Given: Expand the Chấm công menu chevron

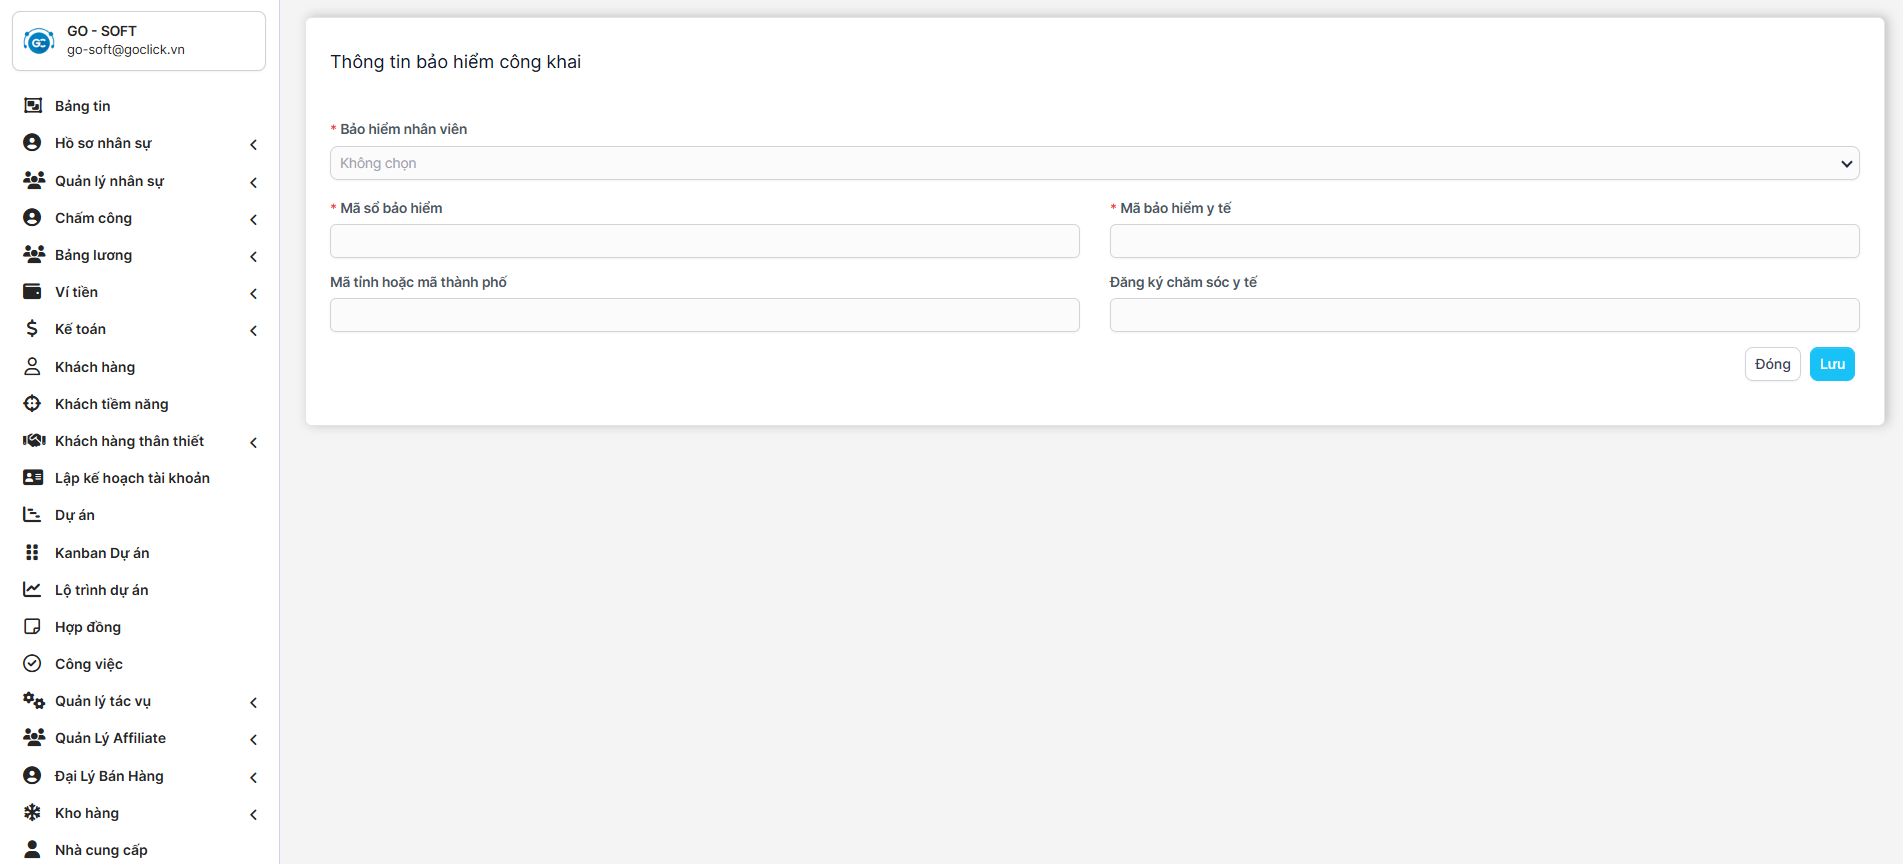Looking at the screenshot, I should tap(253, 219).
